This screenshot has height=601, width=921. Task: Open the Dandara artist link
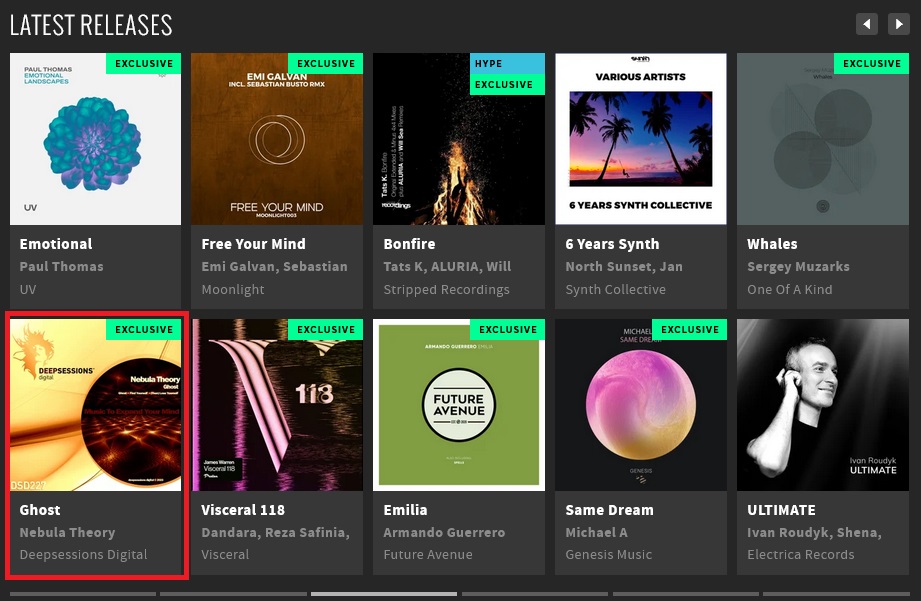coord(230,532)
